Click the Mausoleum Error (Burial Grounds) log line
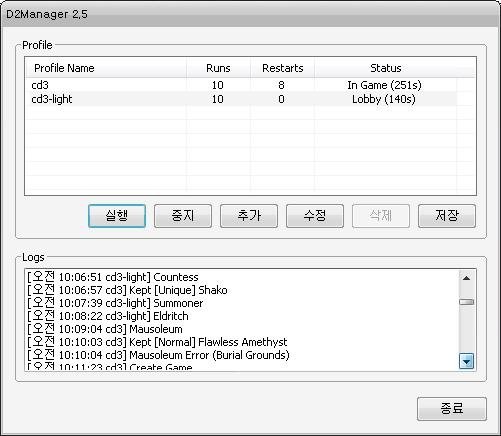This screenshot has height=436, width=501. point(158,355)
